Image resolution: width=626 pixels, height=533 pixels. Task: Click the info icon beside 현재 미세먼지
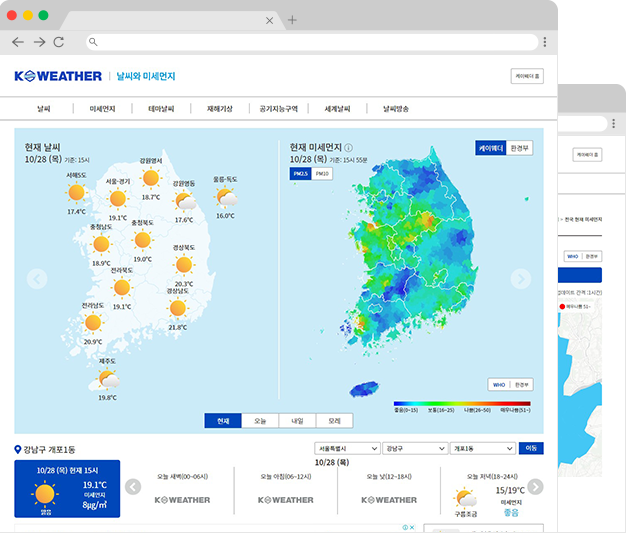[x=348, y=147]
